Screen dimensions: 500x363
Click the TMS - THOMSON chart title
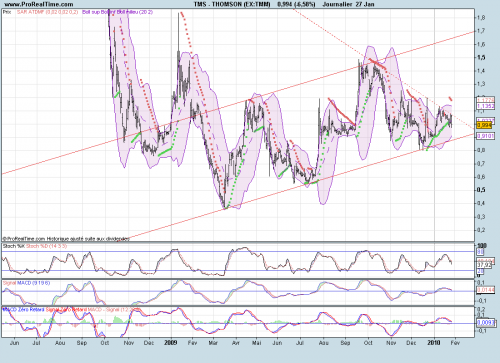(x=232, y=4)
